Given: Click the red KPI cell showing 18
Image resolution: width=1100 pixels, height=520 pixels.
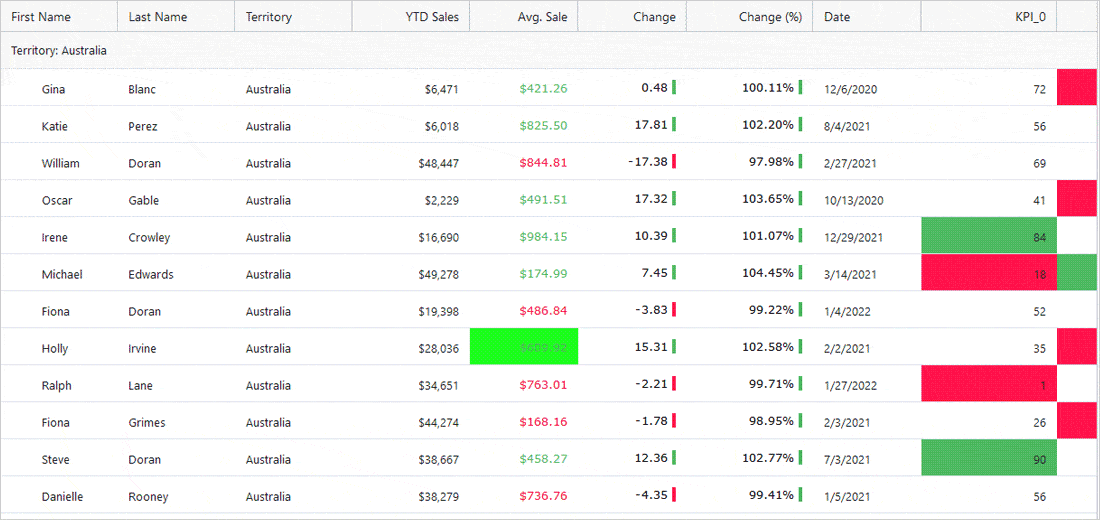Looking at the screenshot, I should [x=988, y=274].
